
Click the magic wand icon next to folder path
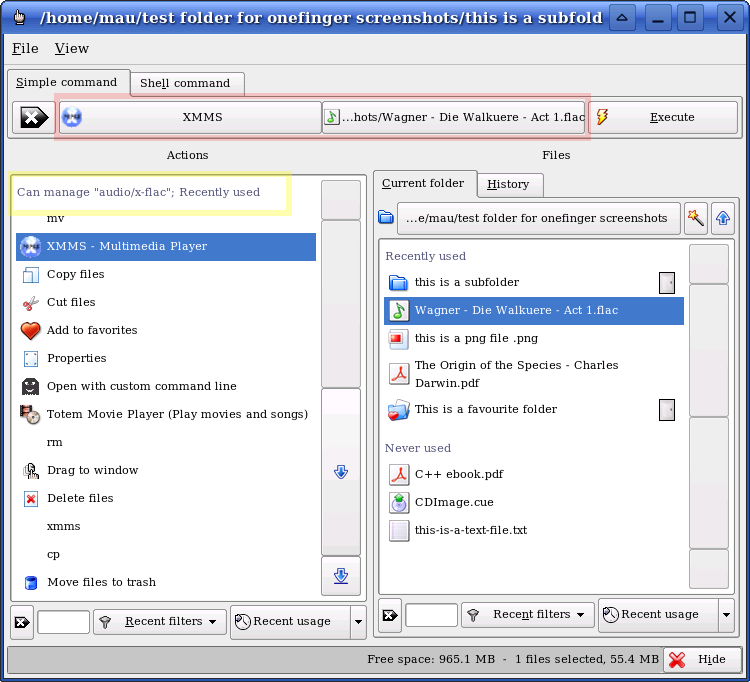[695, 218]
